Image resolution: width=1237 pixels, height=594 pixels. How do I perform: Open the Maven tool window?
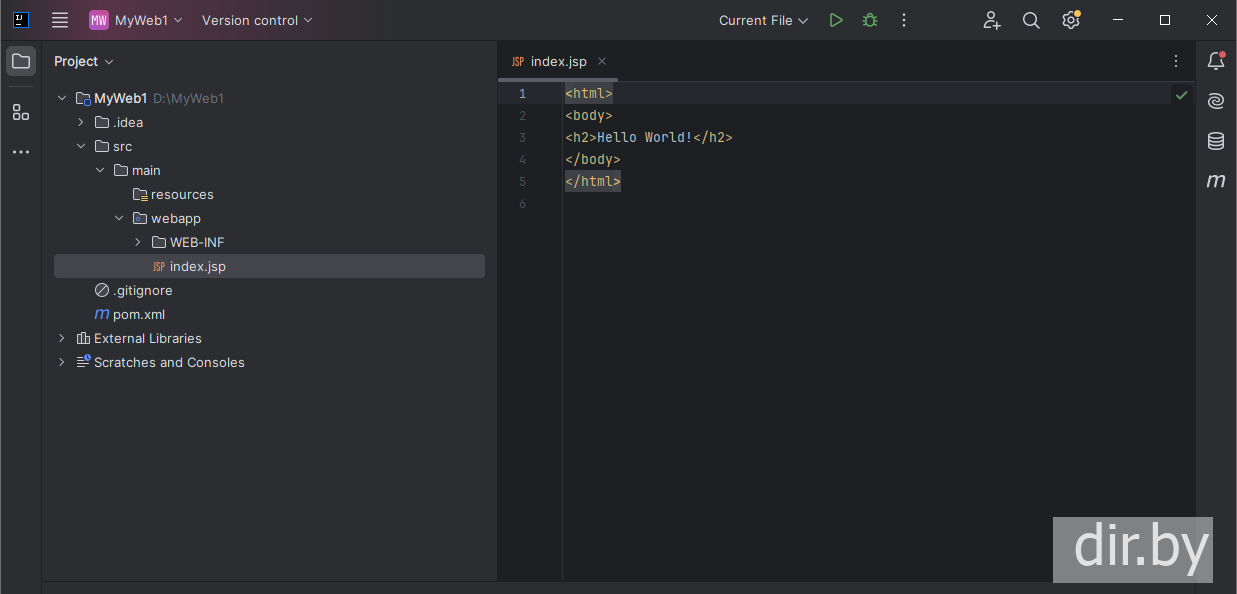1216,181
